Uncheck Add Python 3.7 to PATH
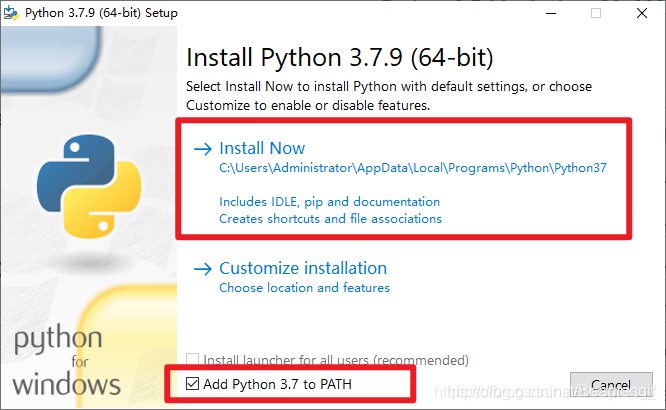This screenshot has width=666, height=410. (192, 384)
